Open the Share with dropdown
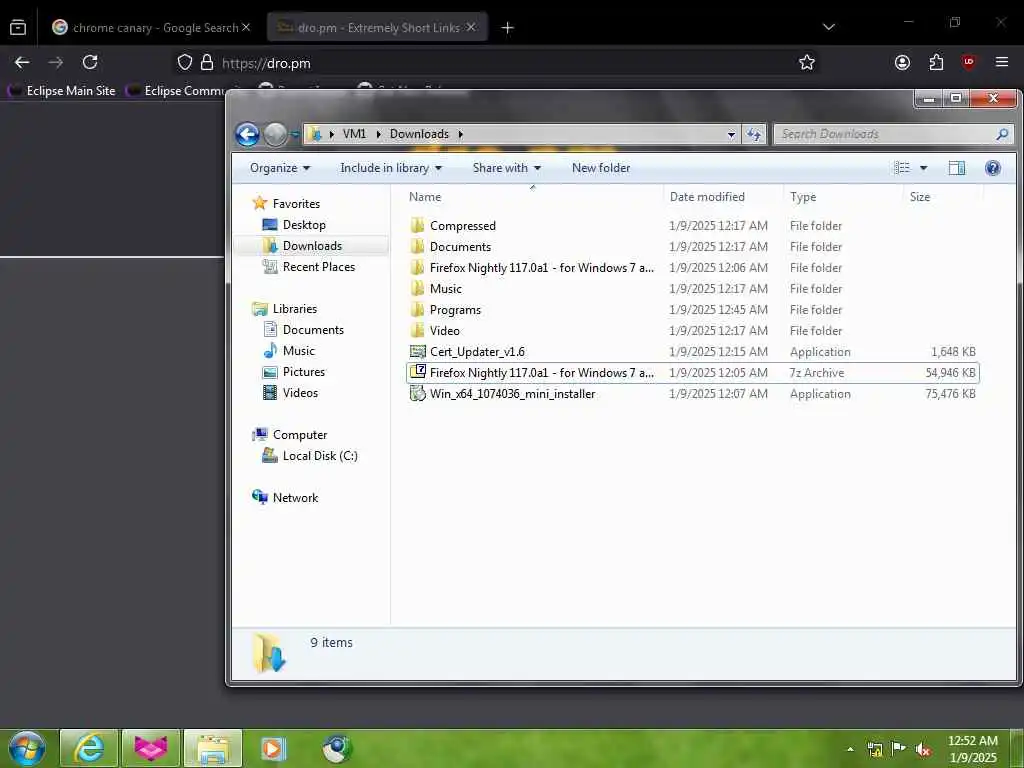1024x768 pixels. tap(507, 168)
